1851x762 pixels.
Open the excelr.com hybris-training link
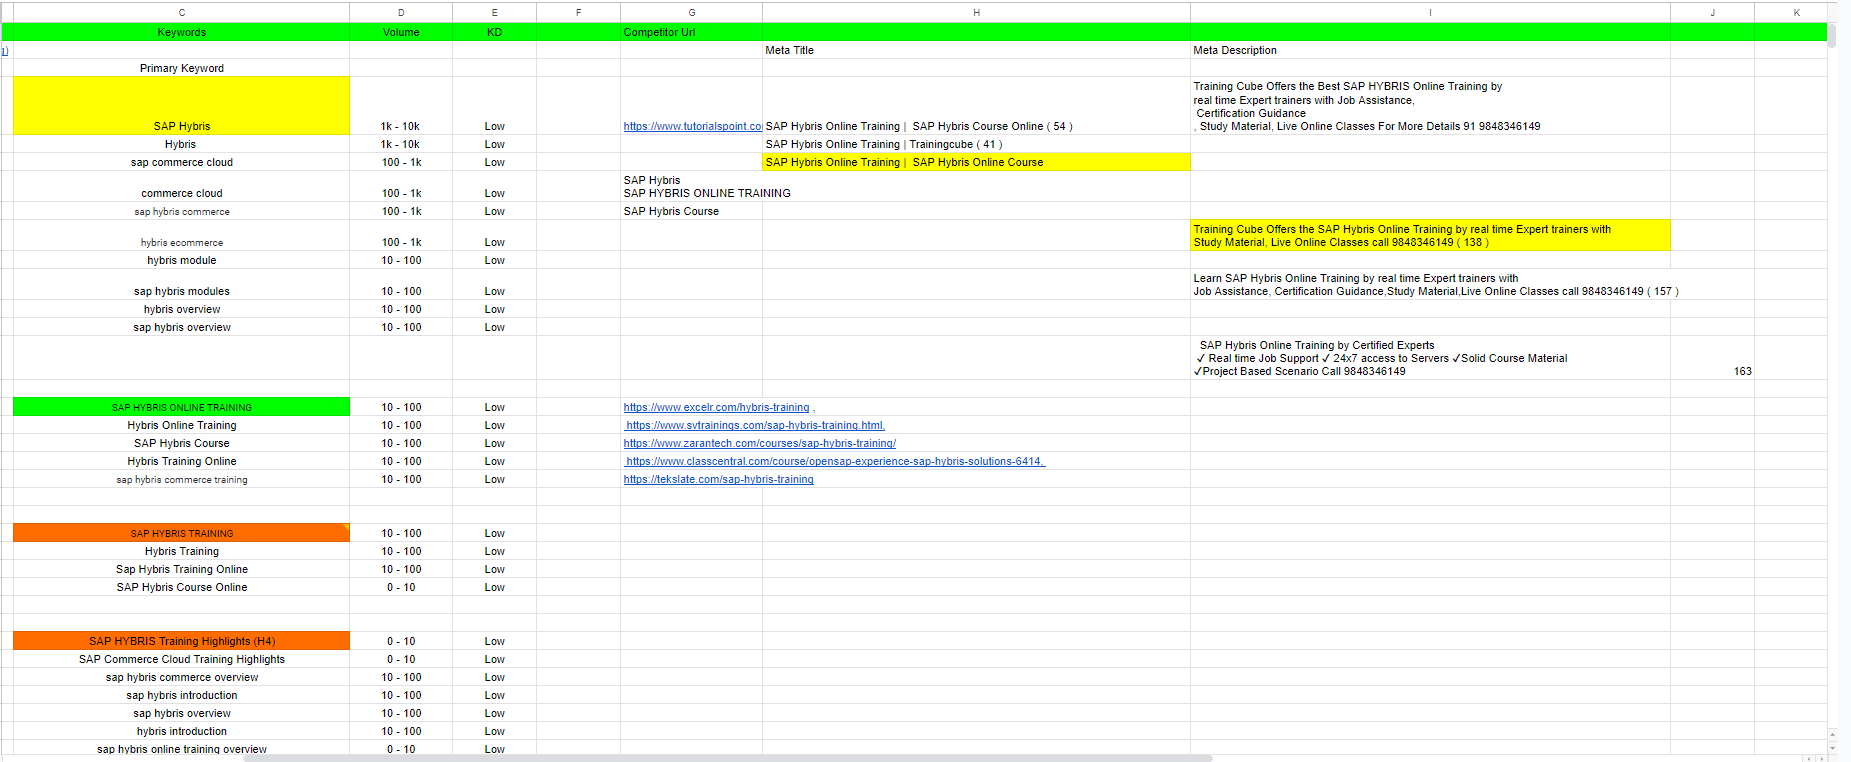tap(716, 408)
